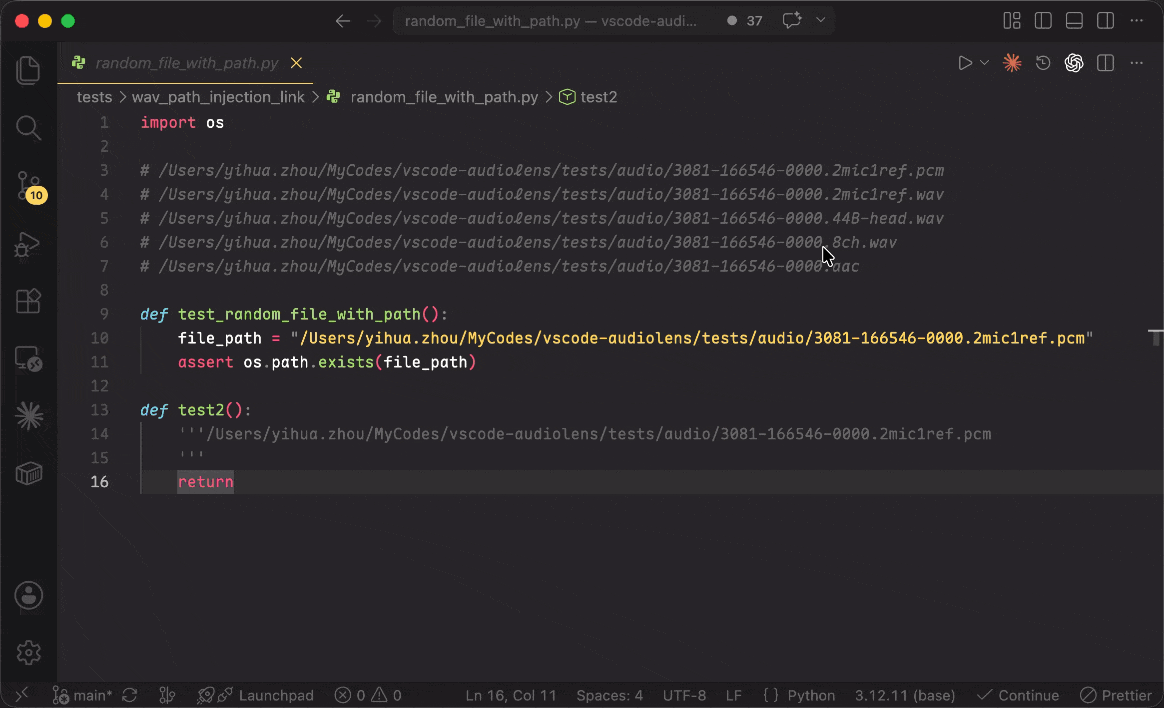Open the Accounts menu icon
This screenshot has width=1164, height=708.
29,595
